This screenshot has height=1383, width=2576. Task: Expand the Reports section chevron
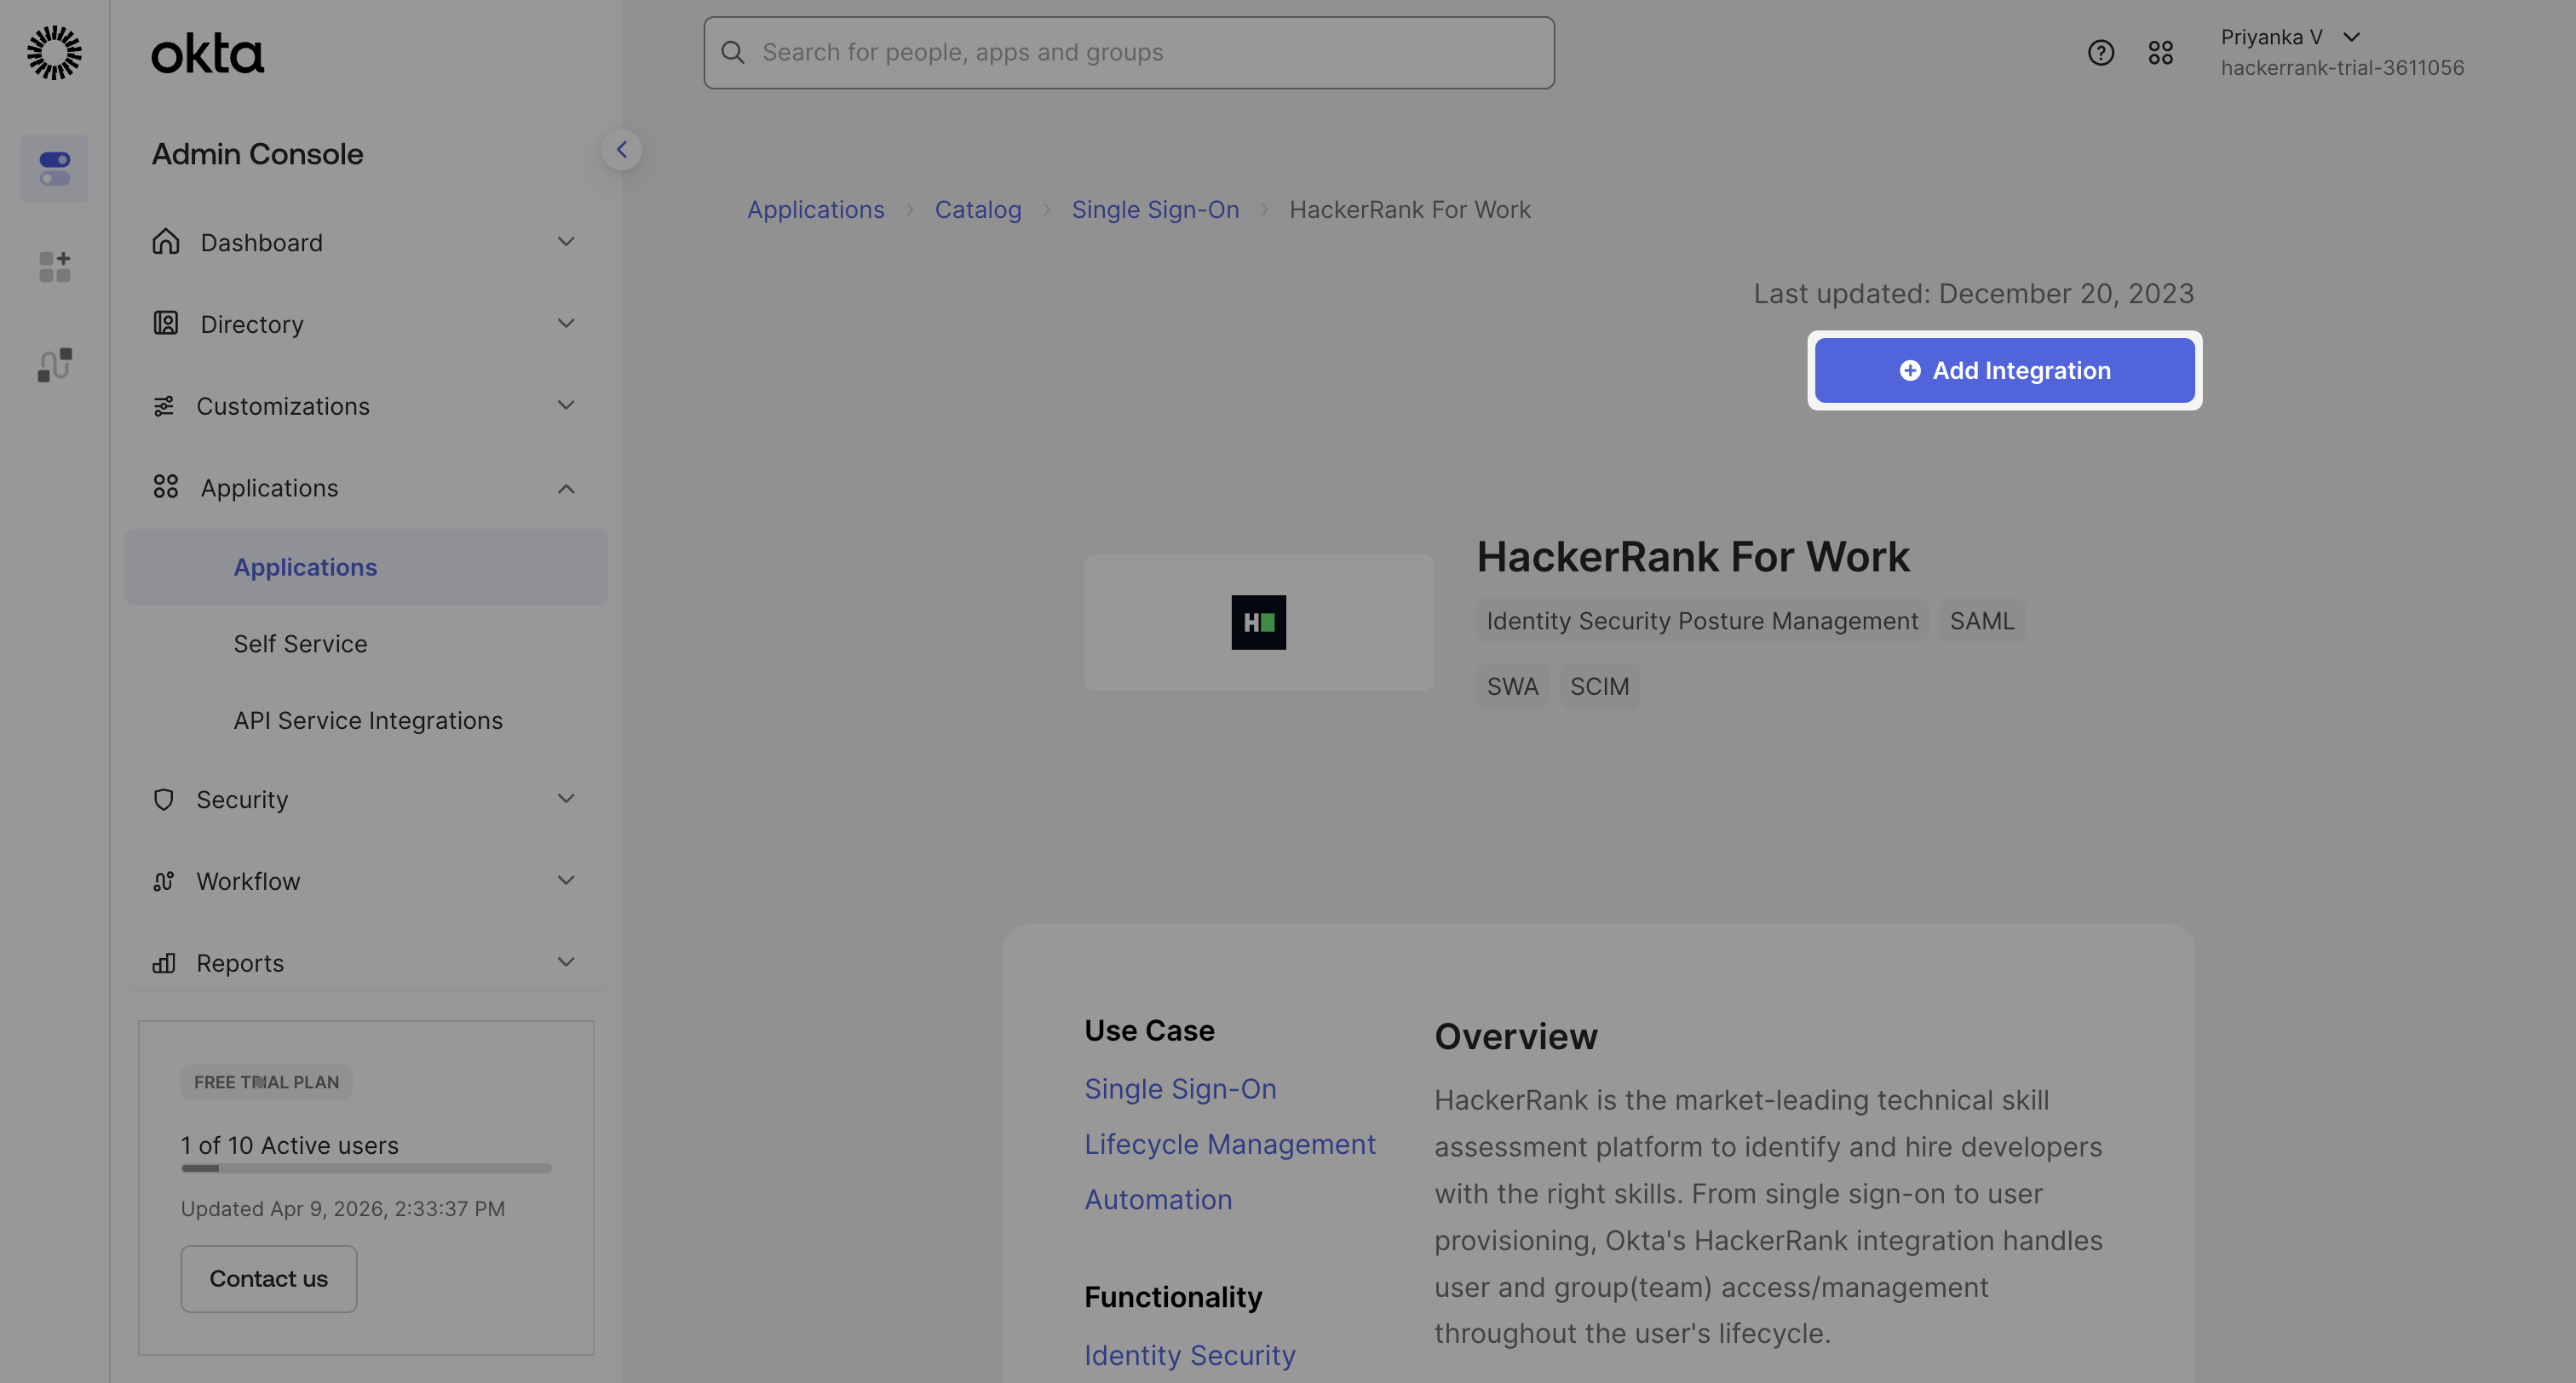point(566,962)
